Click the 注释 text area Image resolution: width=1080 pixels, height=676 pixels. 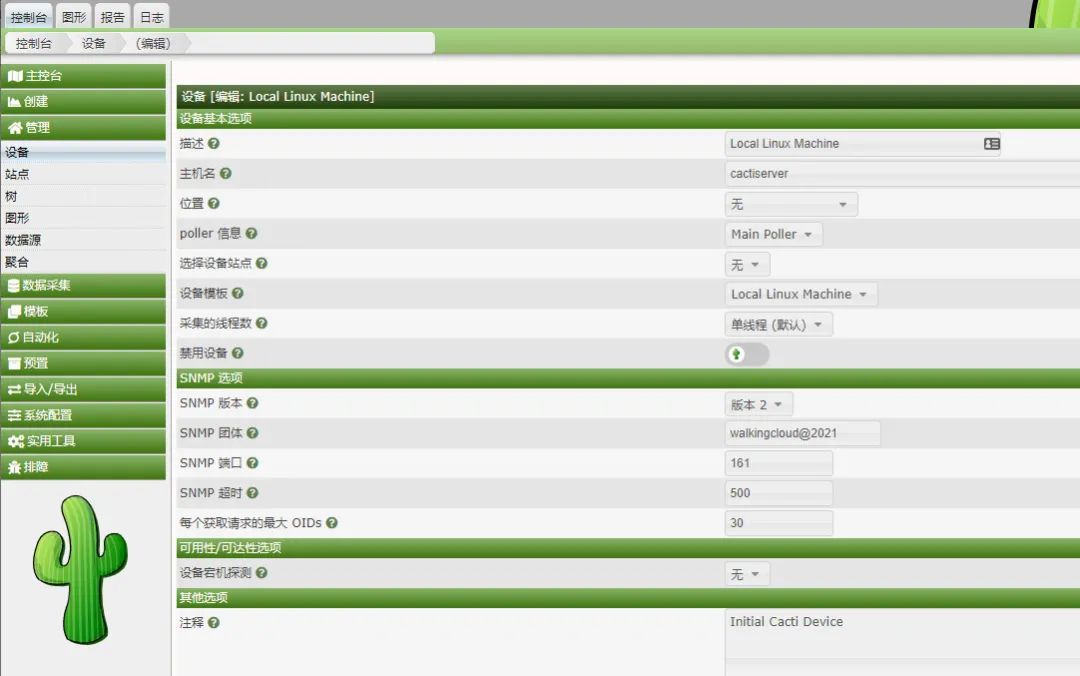(902, 642)
